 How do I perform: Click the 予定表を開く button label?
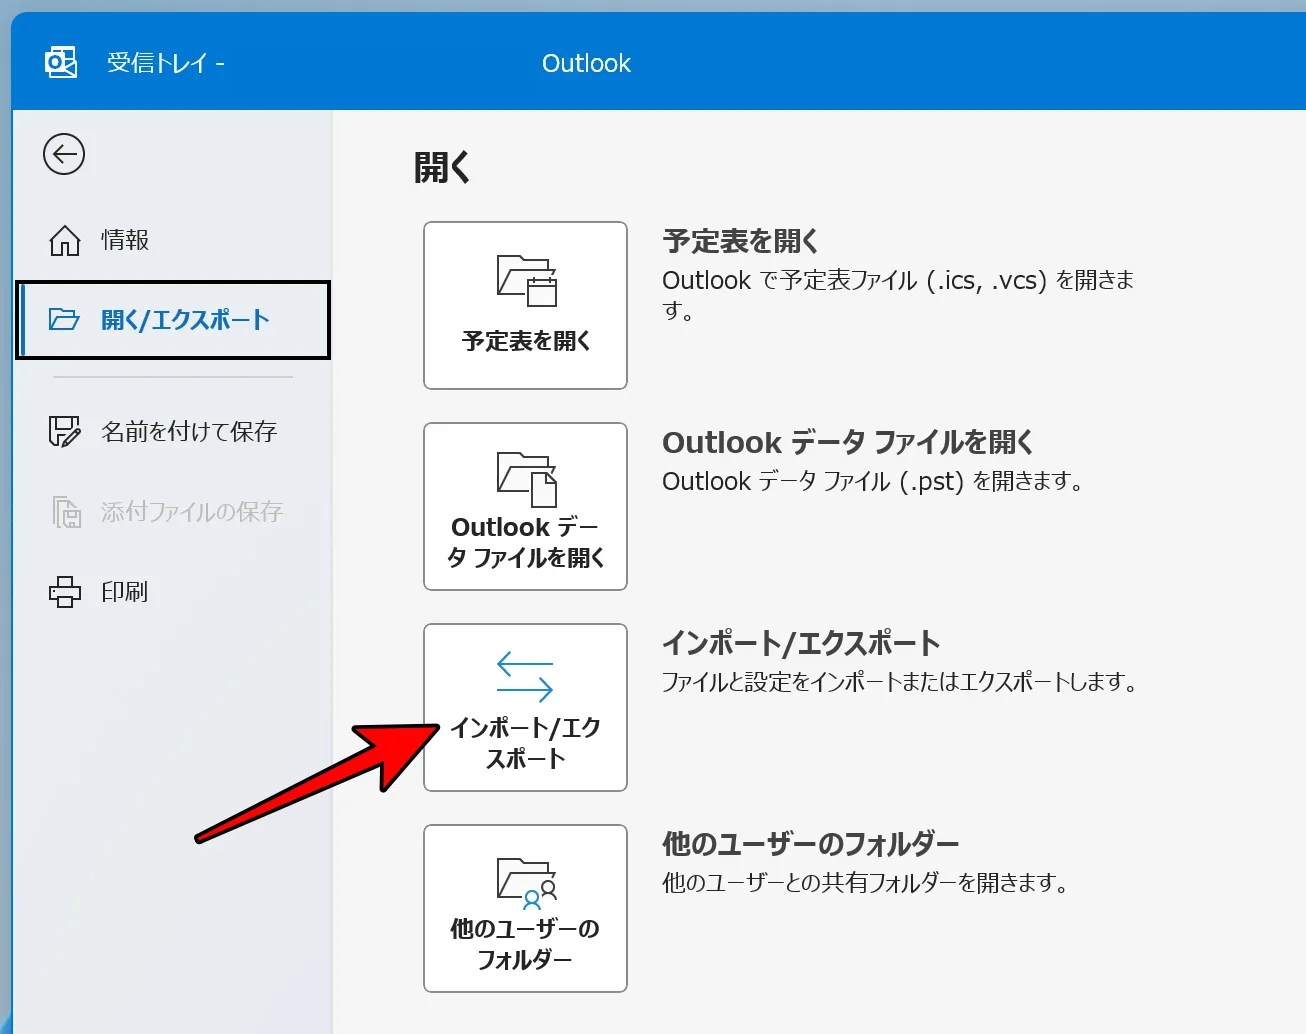[526, 341]
